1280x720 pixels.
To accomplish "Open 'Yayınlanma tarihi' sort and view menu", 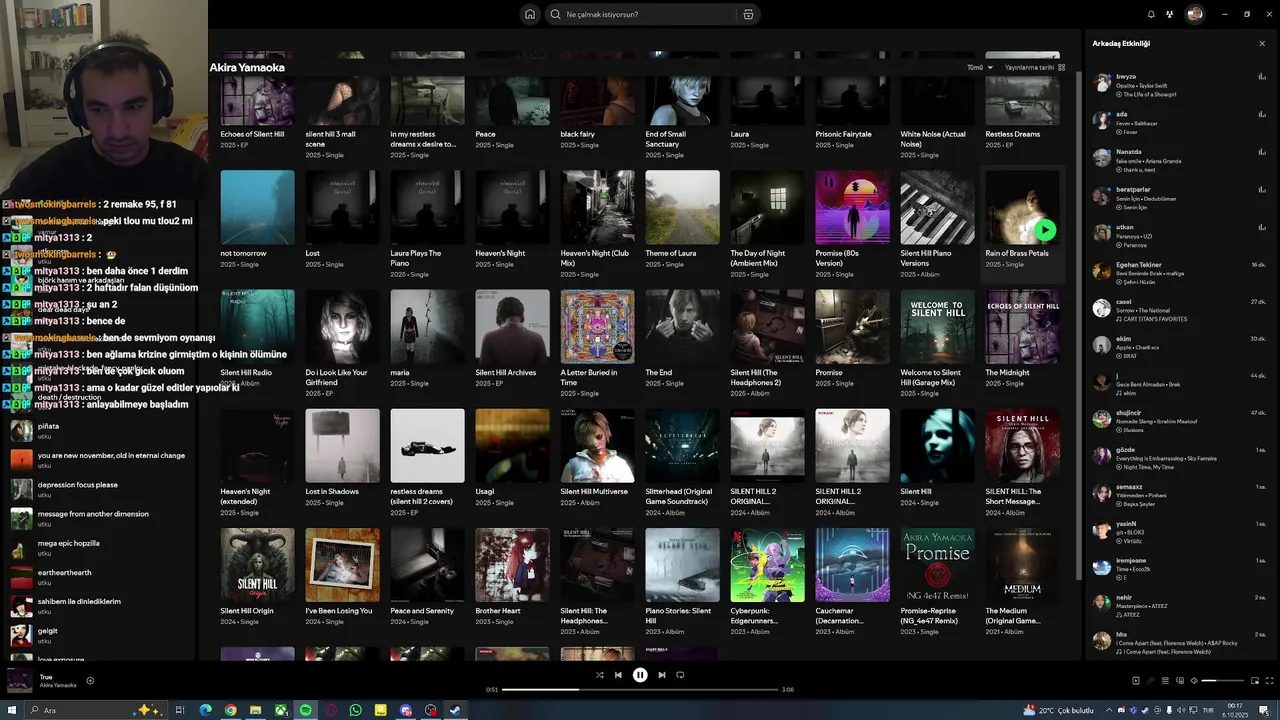I will point(1035,67).
